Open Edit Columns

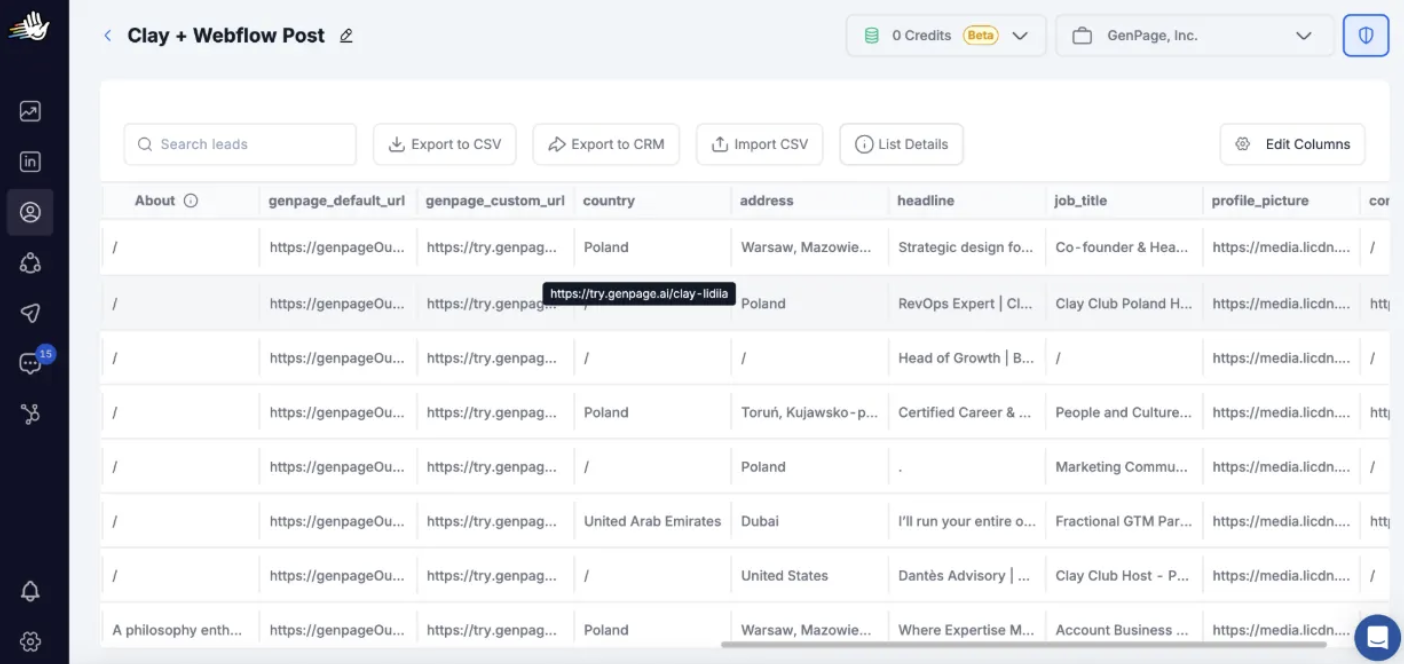1292,144
